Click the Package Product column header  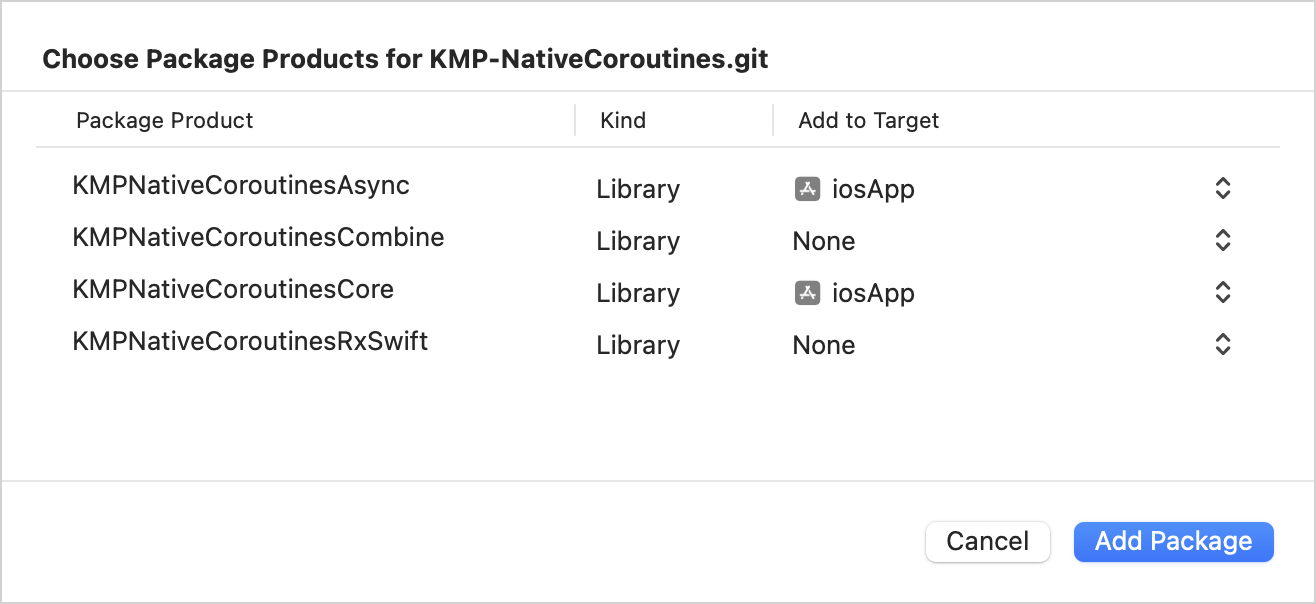point(165,120)
